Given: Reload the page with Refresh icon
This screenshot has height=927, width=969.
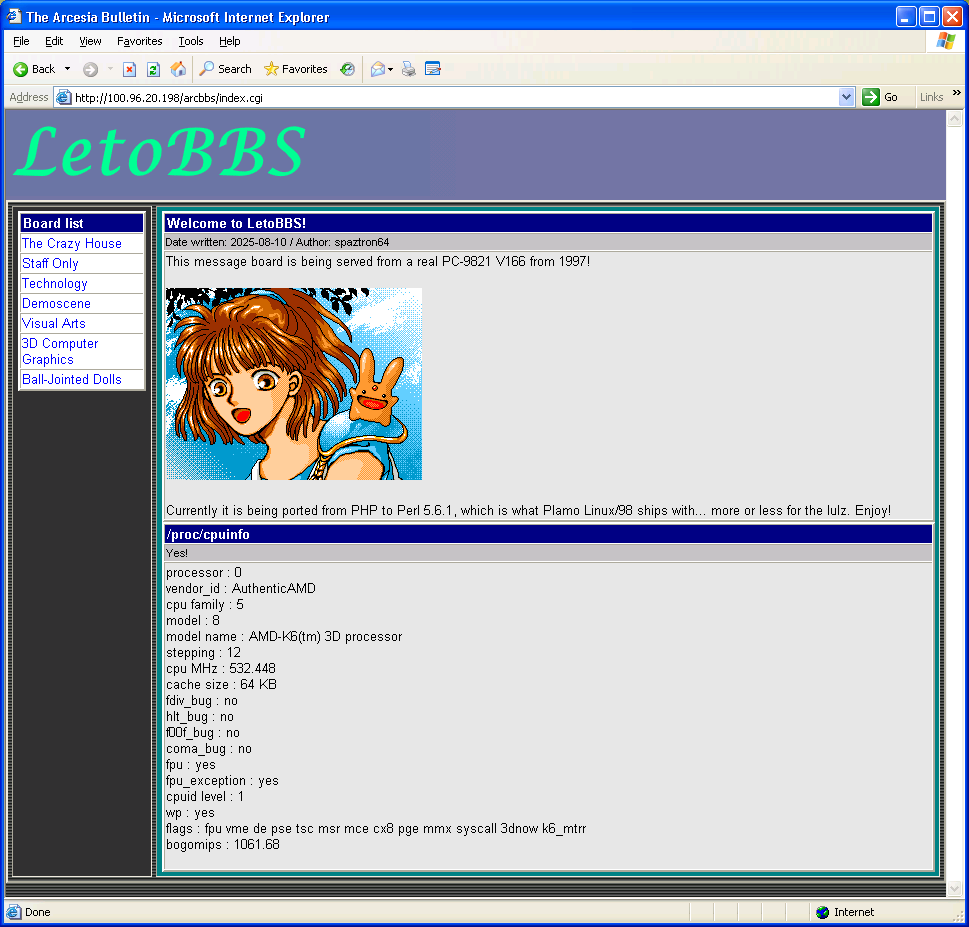Looking at the screenshot, I should 153,69.
